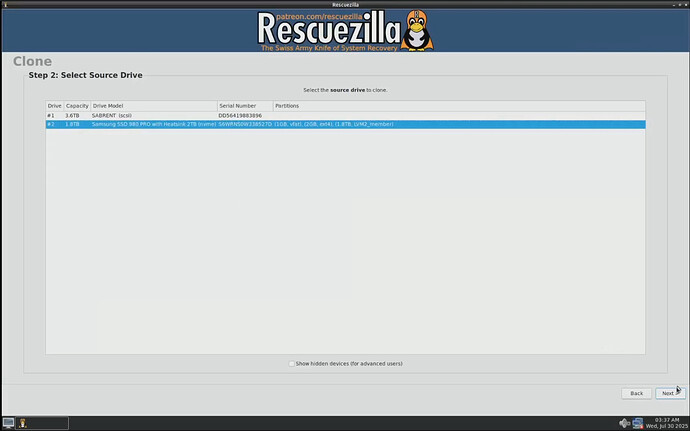Click serial number DD56419883896

(240, 115)
